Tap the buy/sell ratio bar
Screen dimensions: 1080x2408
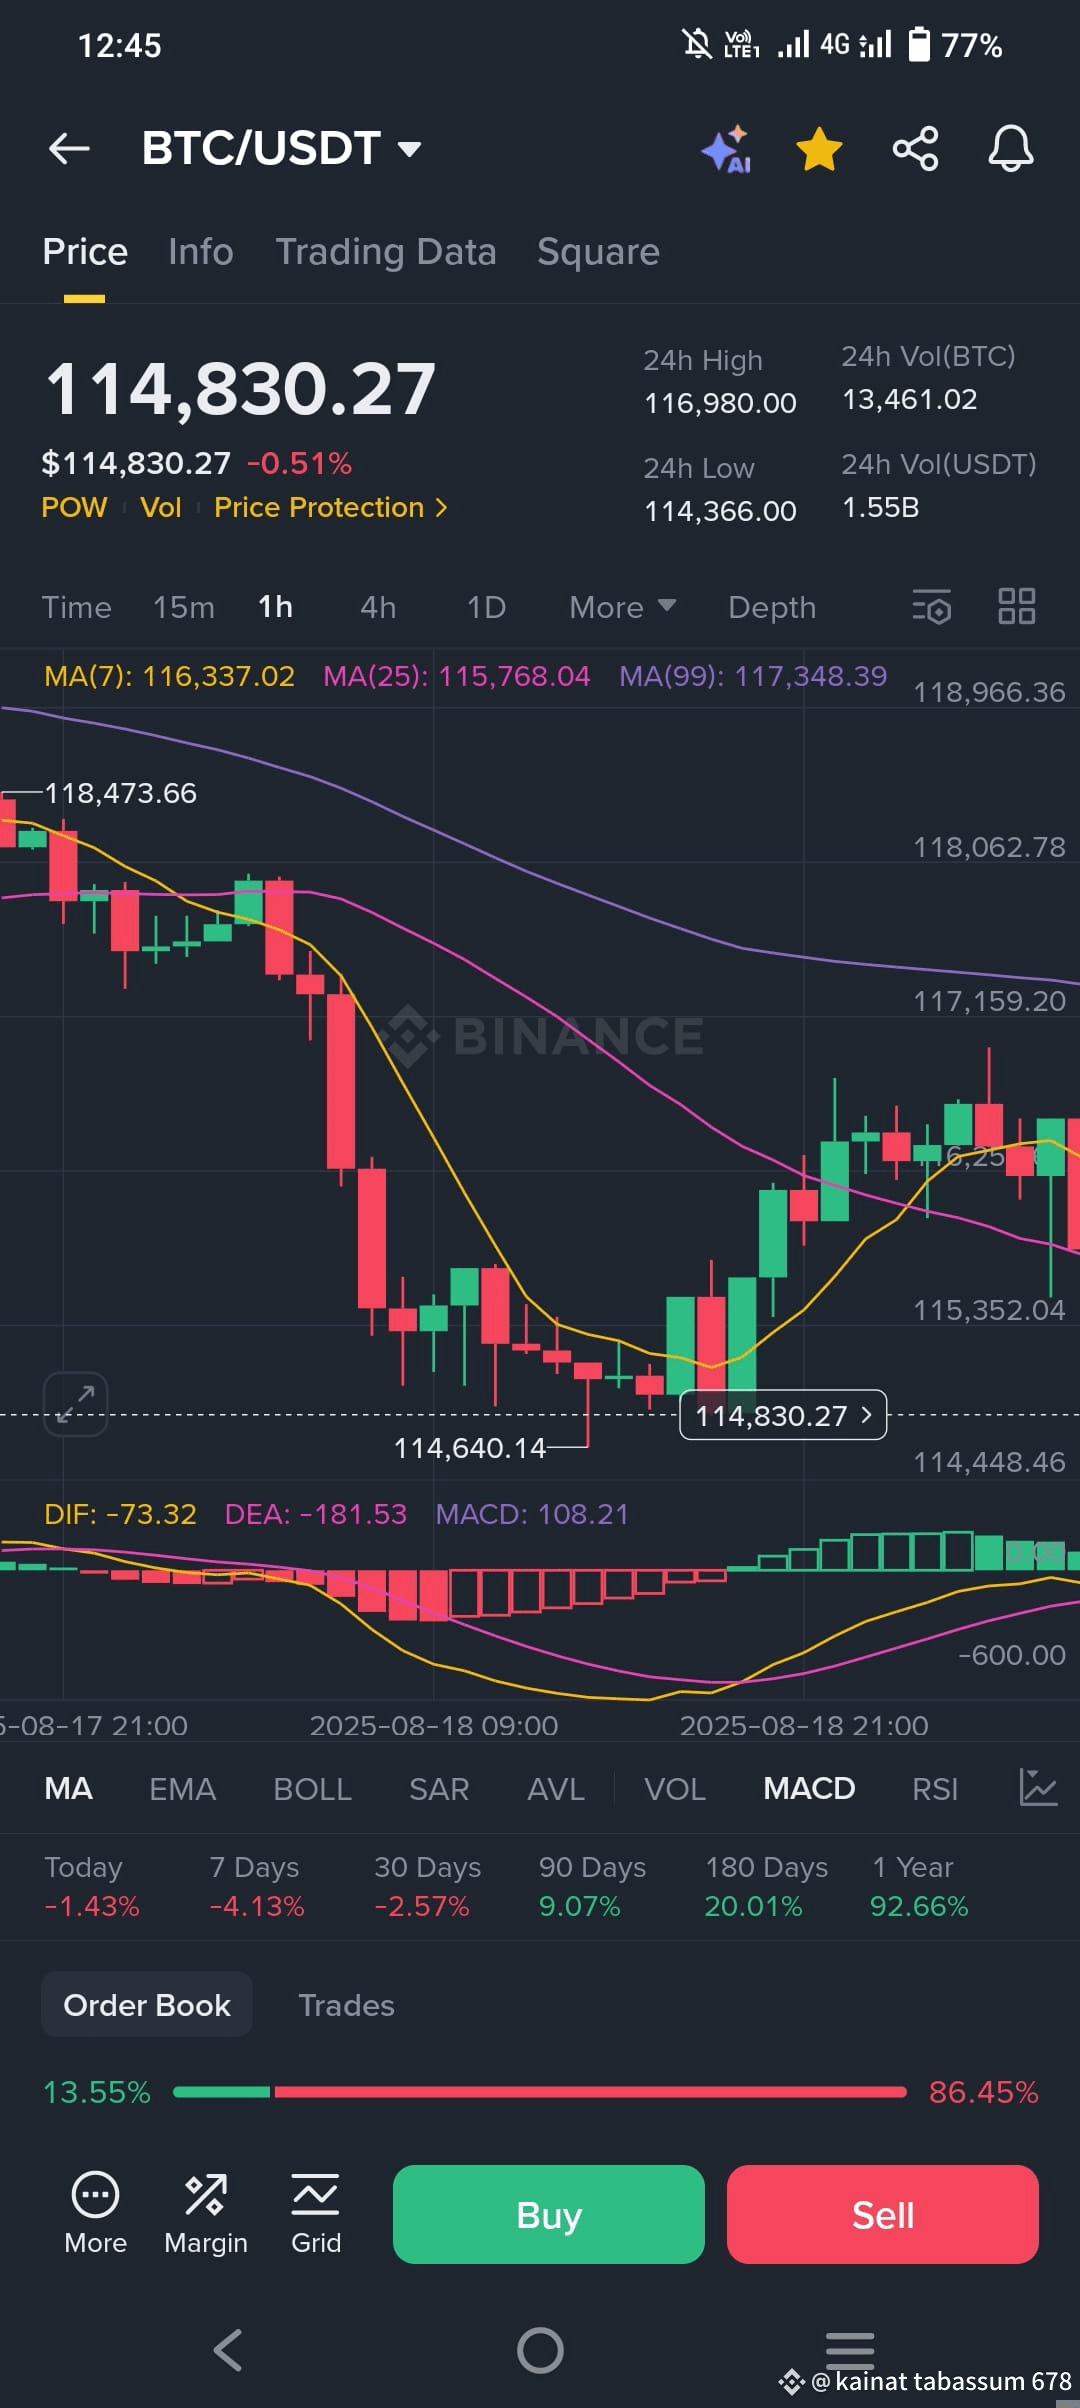(540, 2092)
